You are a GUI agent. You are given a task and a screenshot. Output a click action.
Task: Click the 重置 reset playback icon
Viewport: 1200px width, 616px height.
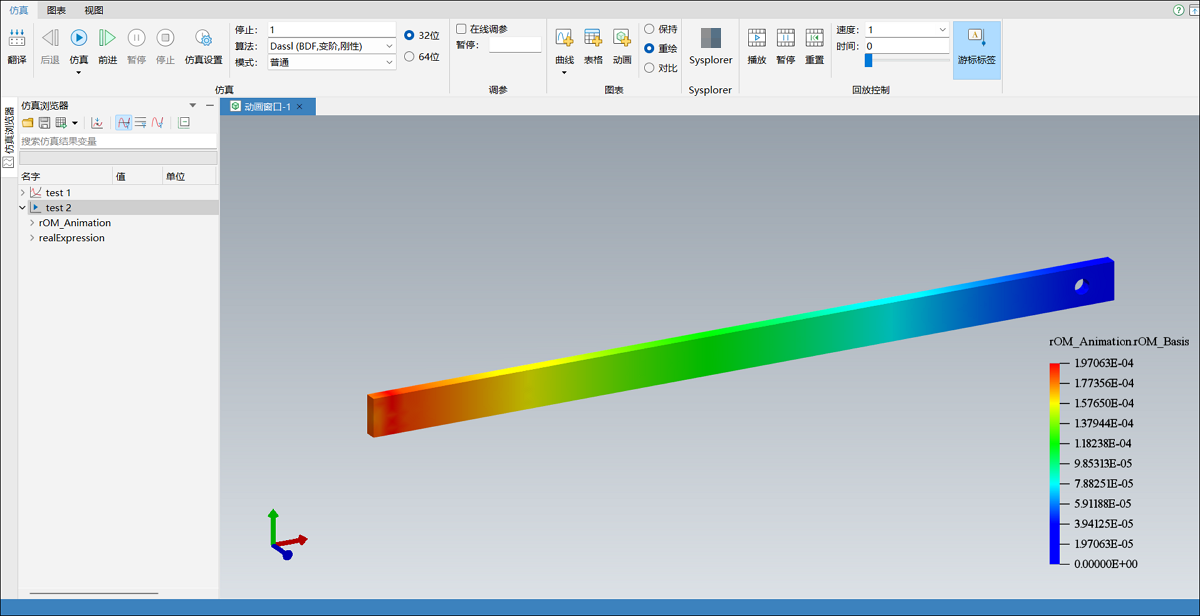pos(814,39)
